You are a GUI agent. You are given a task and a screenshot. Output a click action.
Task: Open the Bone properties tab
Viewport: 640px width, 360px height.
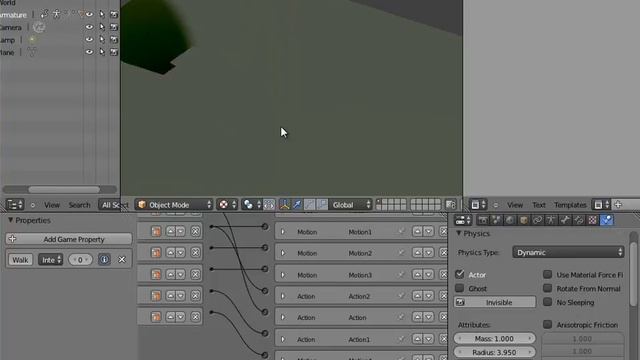565,220
